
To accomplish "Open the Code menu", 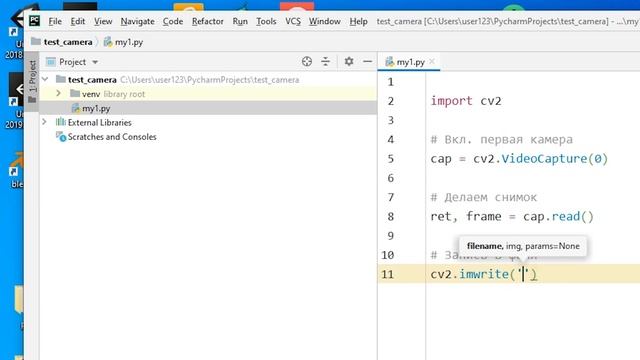I will coord(173,21).
